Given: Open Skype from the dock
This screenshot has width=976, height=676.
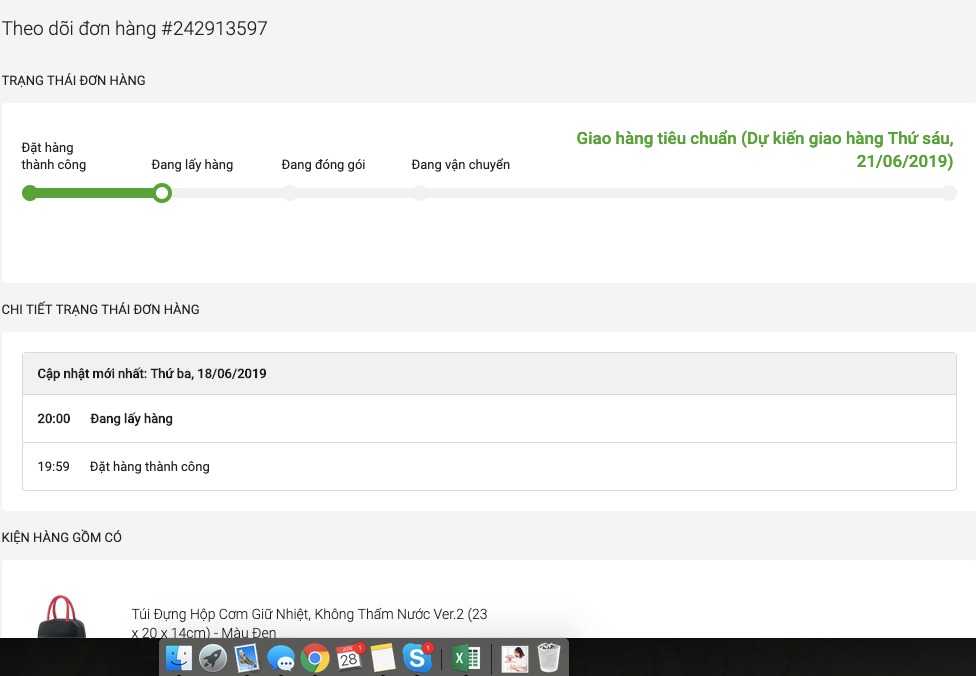Looking at the screenshot, I should click(417, 657).
